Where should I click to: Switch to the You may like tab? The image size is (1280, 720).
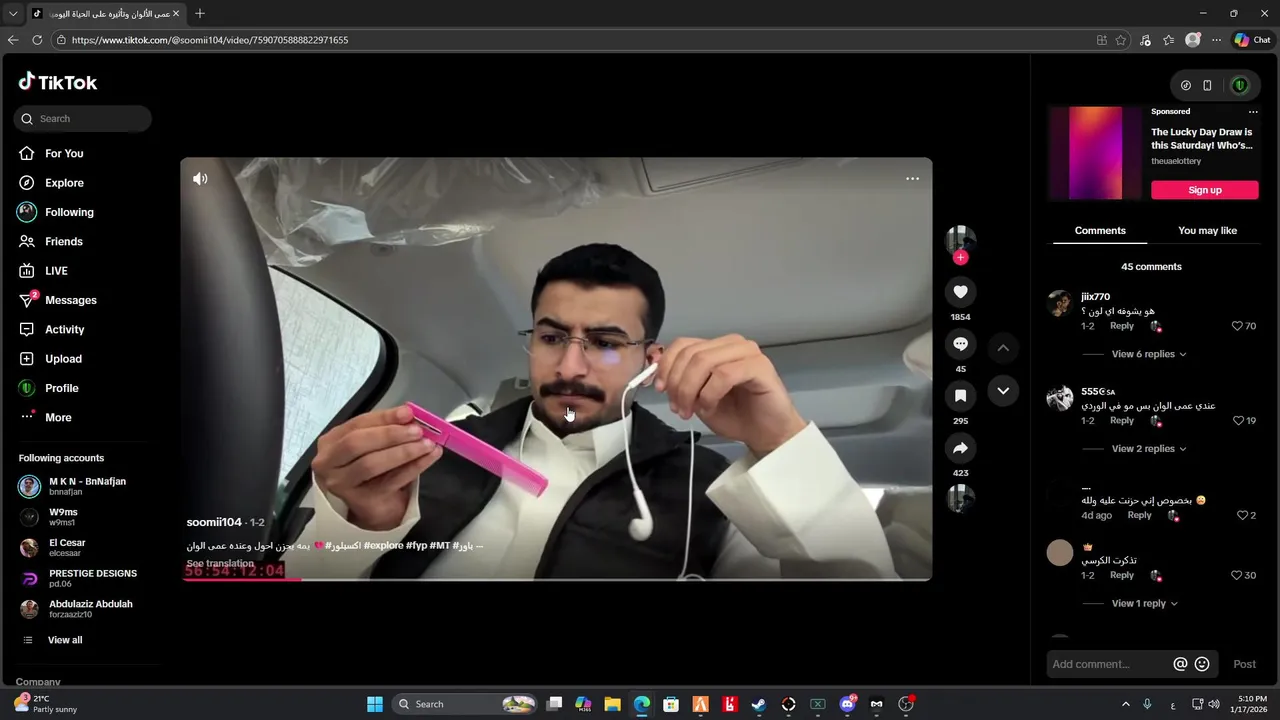click(1207, 231)
